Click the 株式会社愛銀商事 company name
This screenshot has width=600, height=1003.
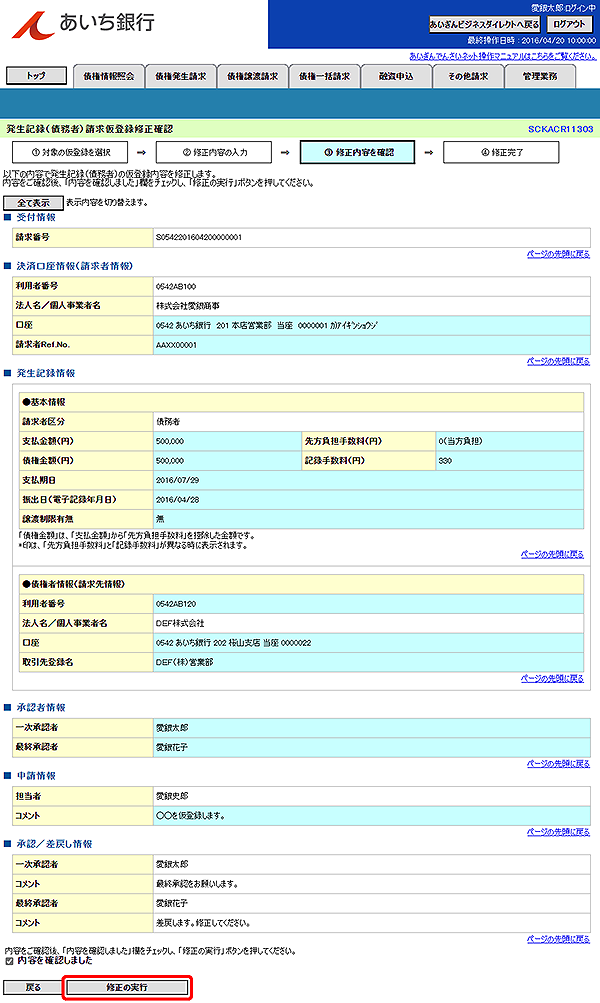(188, 306)
